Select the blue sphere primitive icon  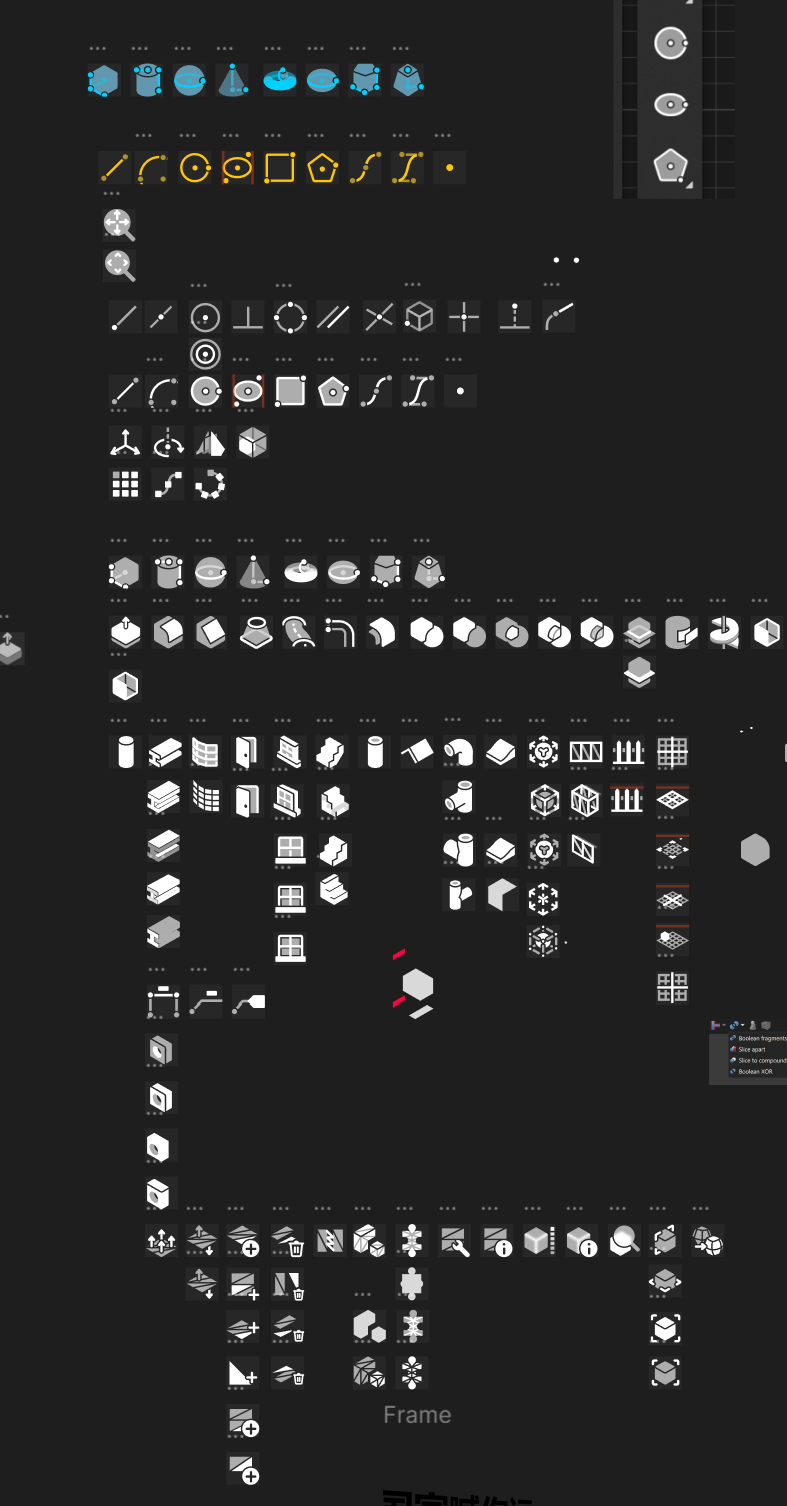tap(190, 80)
